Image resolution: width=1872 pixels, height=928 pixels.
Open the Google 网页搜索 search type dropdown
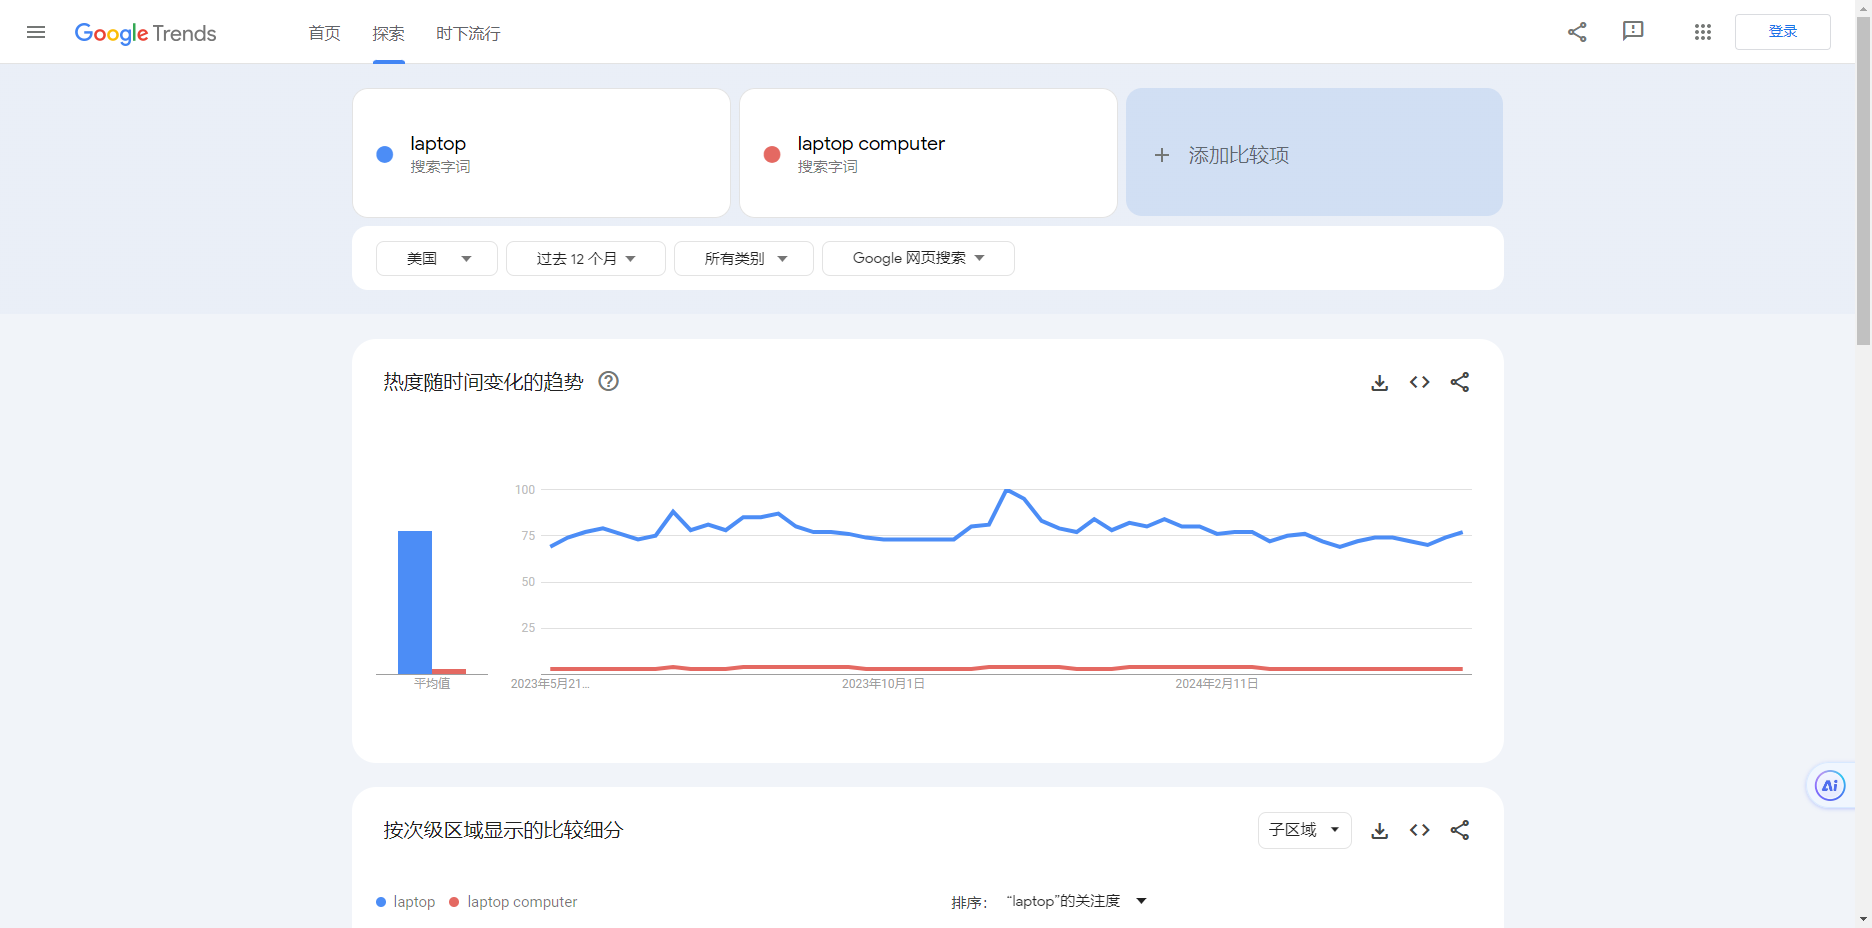tap(918, 258)
